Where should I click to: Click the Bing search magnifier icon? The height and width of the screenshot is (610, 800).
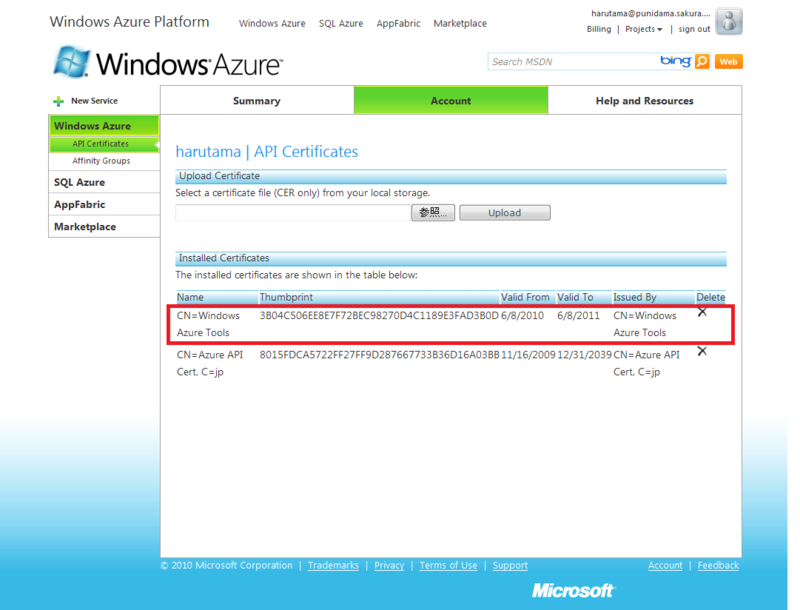[702, 62]
